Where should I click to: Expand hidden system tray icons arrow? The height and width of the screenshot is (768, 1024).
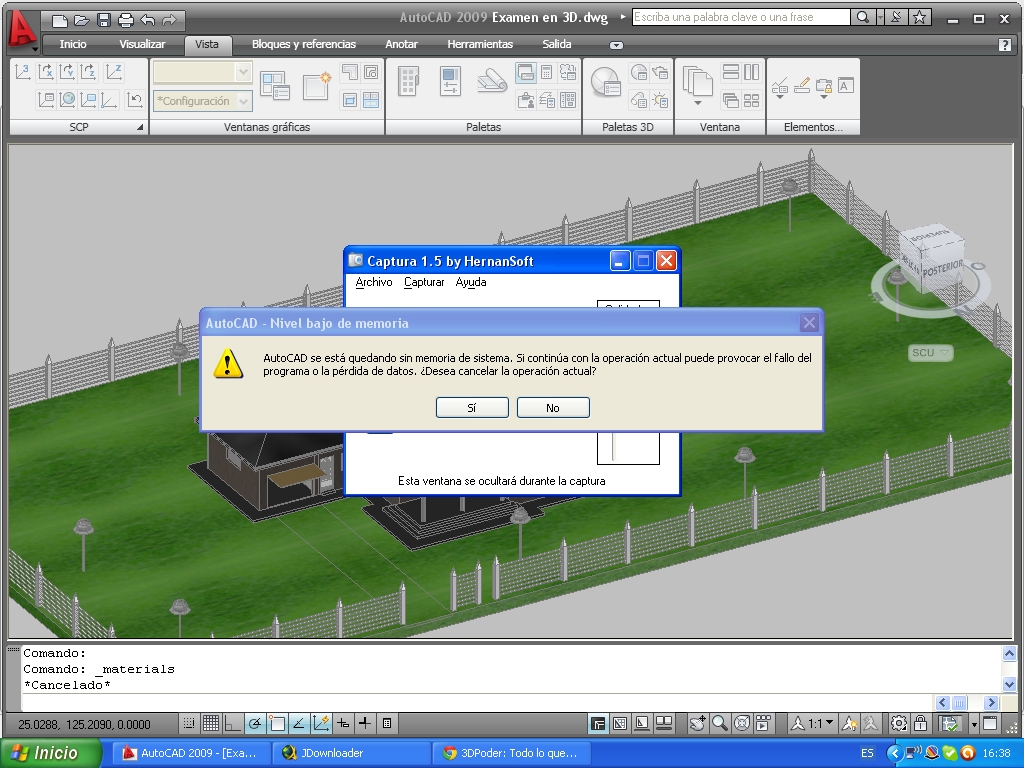[x=893, y=754]
